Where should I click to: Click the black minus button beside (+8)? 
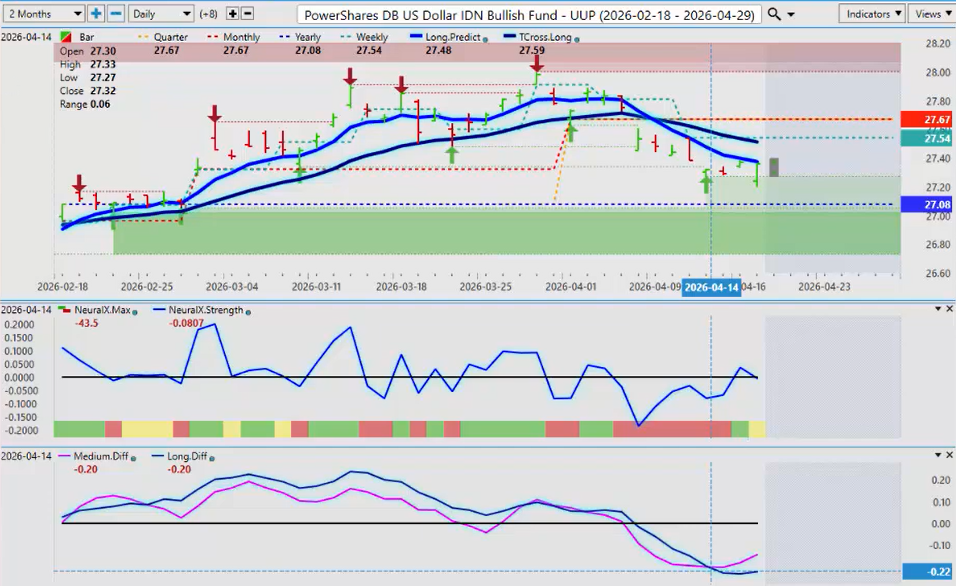click(248, 14)
